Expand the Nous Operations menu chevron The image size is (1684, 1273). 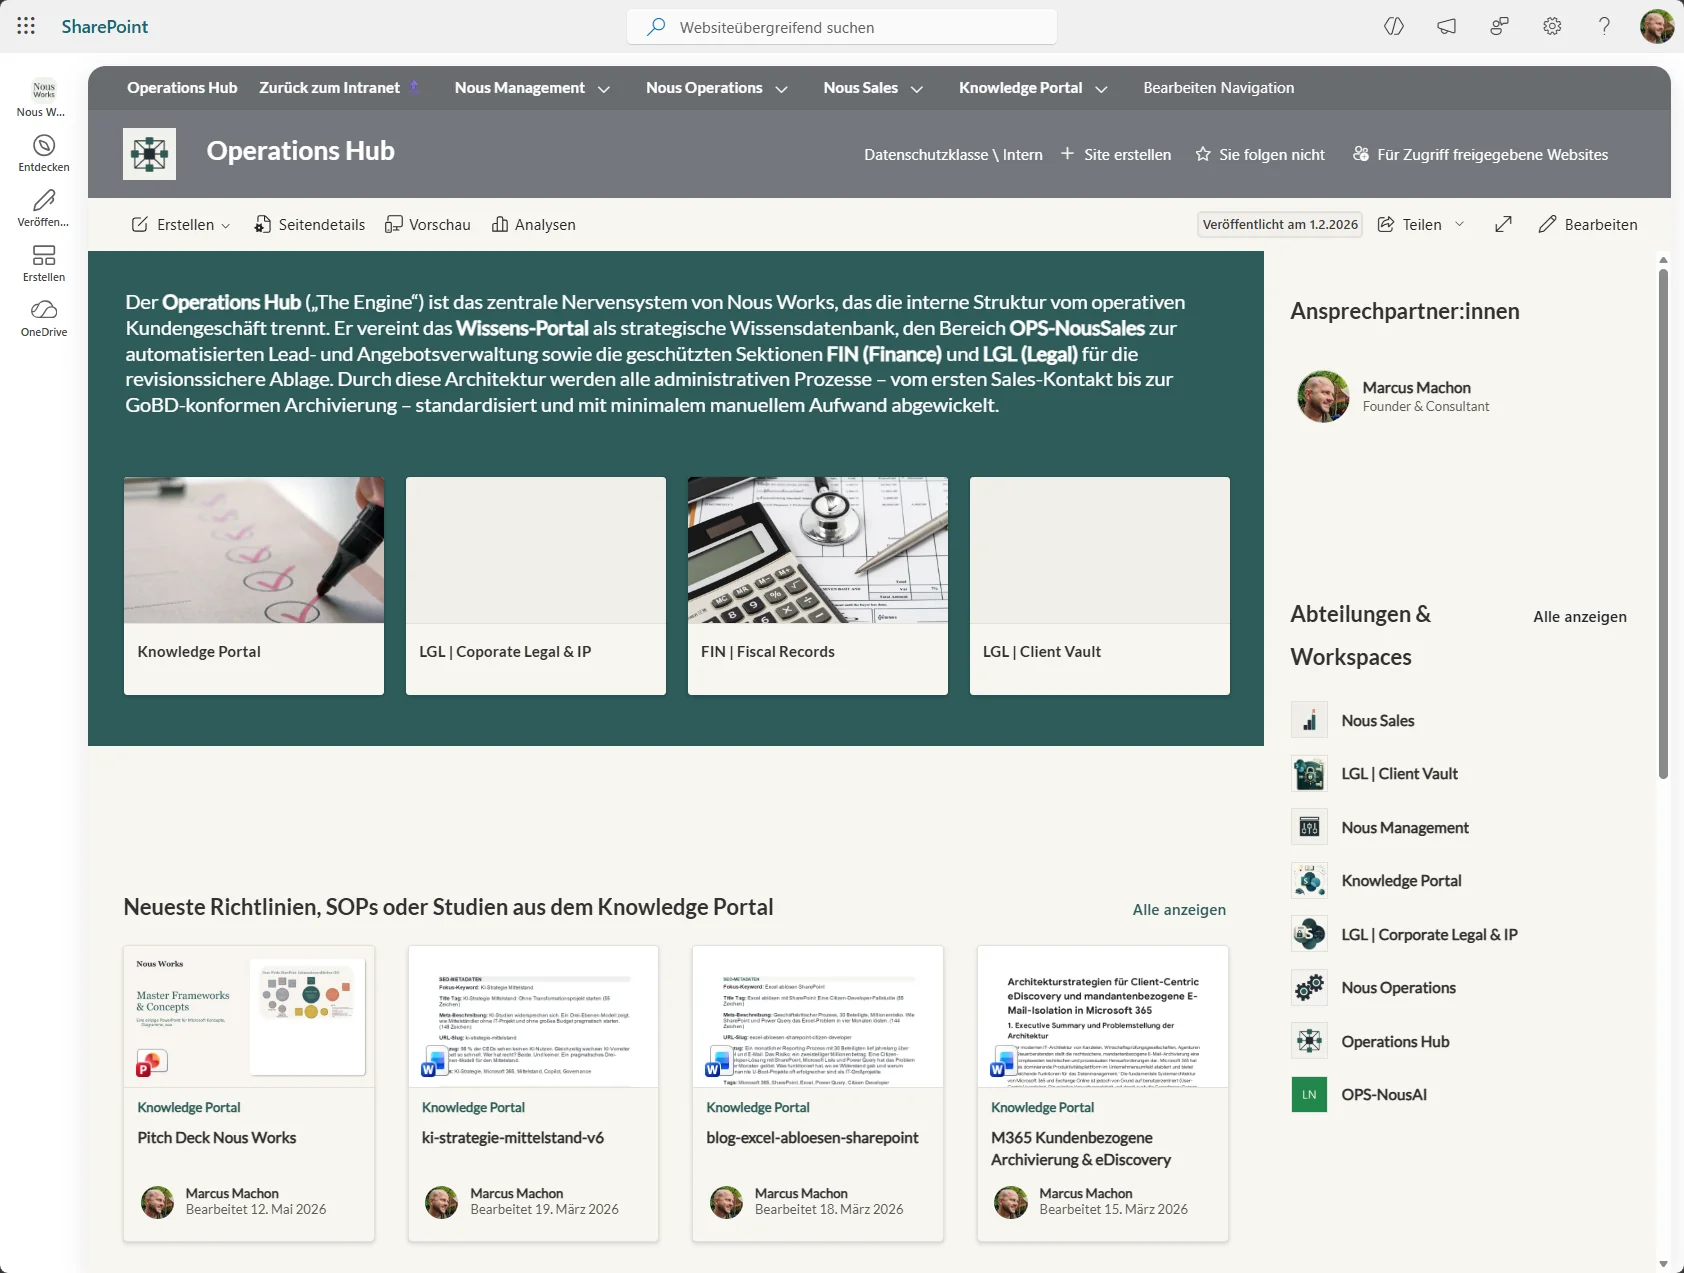781,89
